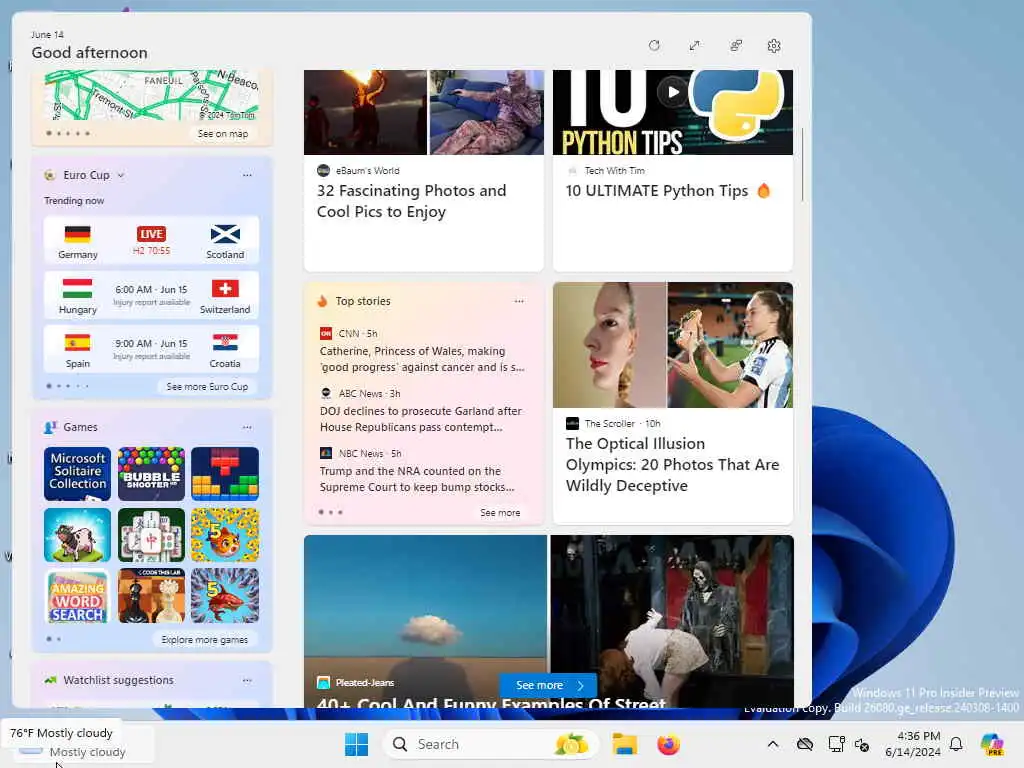Open Firefox from taskbar

pyautogui.click(x=668, y=744)
